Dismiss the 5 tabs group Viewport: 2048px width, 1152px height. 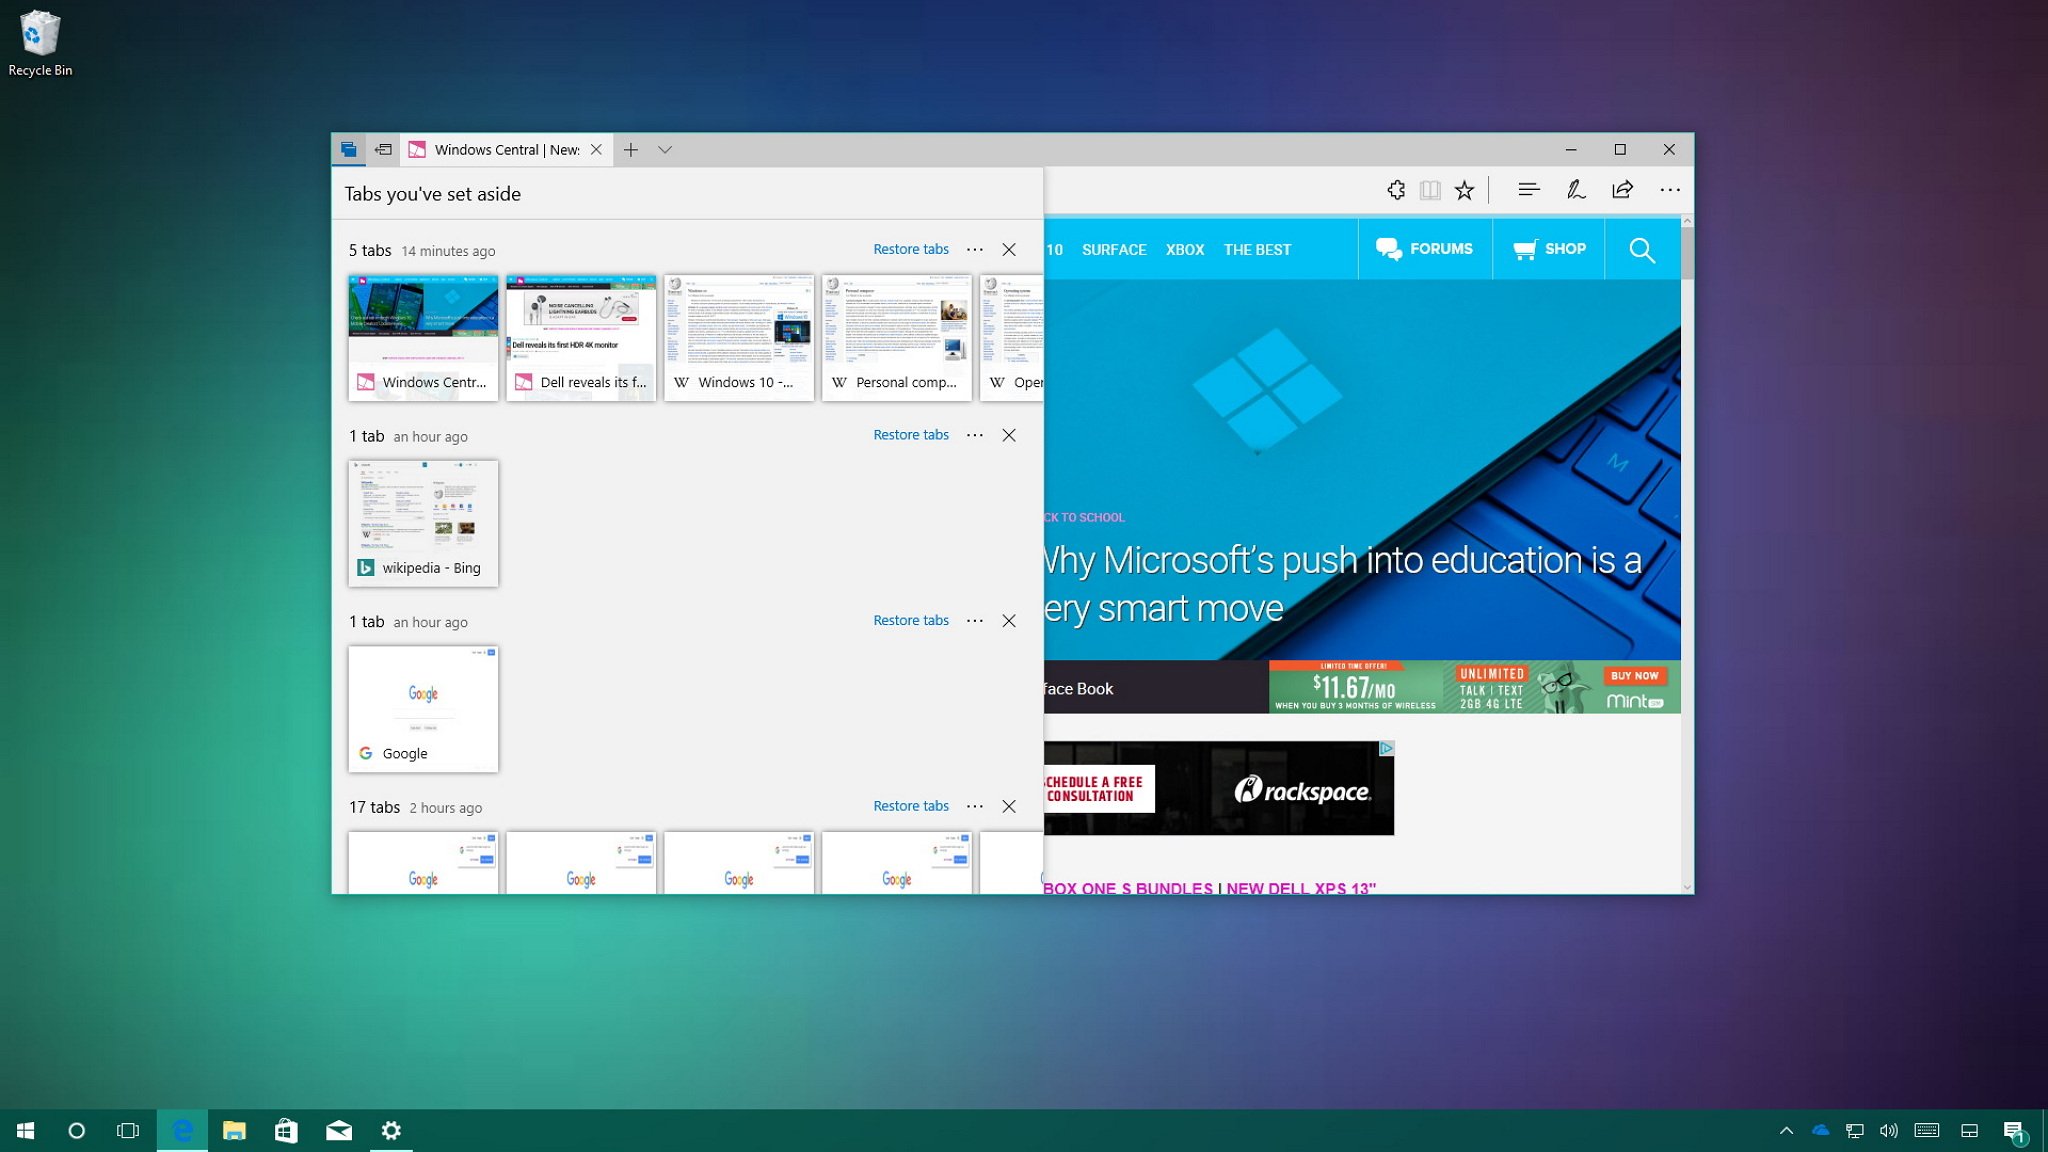coord(1009,249)
